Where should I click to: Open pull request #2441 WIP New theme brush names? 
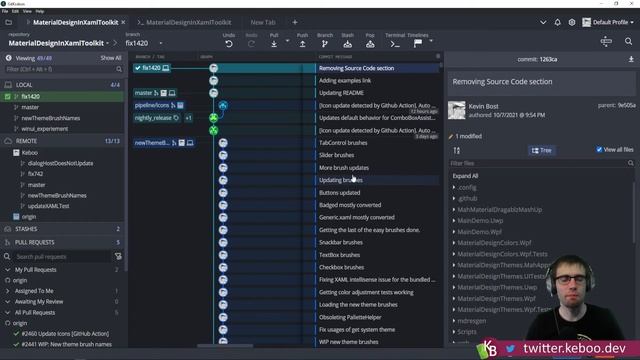pyautogui.click(x=67, y=344)
